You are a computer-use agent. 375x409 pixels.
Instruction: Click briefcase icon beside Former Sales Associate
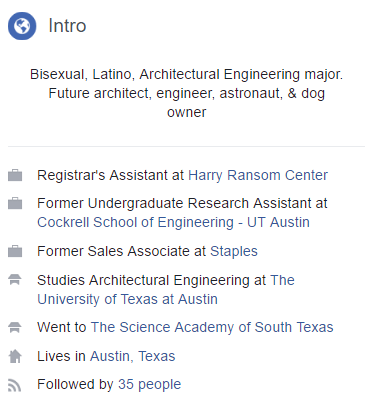[x=15, y=251]
